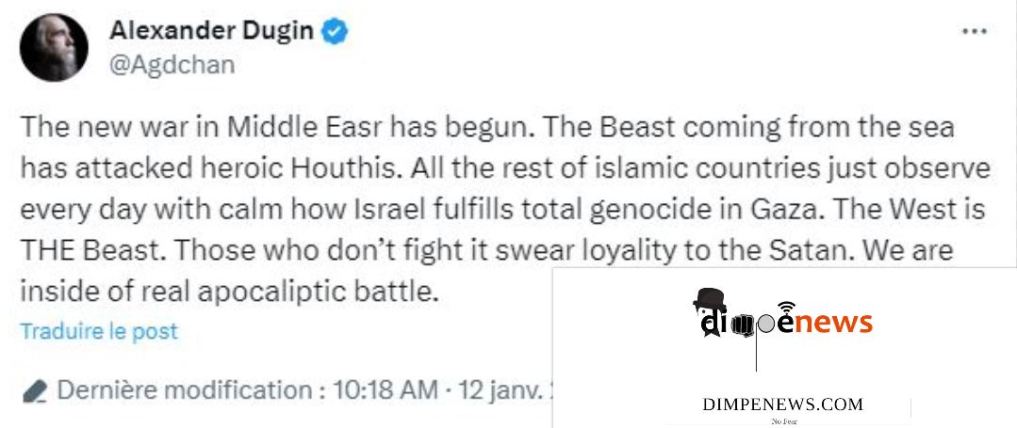Open the three-dot more options menu
Image resolution: width=1017 pixels, height=428 pixels.
coord(973,33)
